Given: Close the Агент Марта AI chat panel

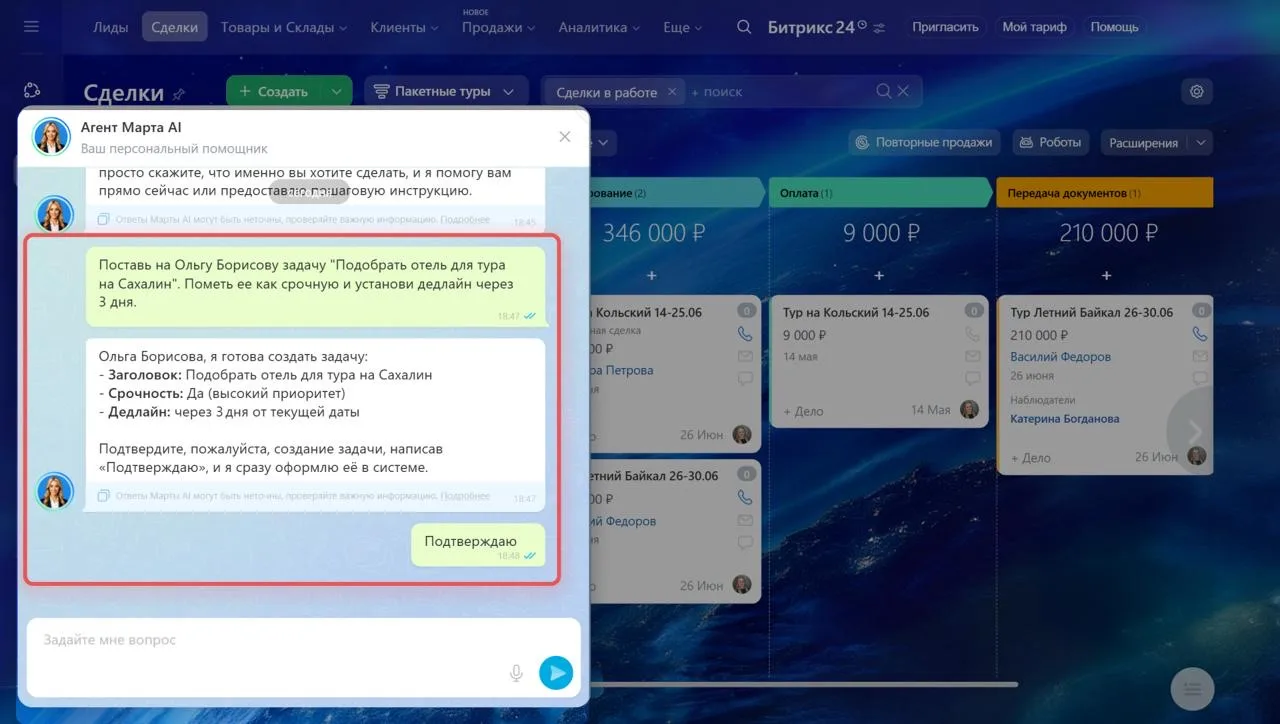Looking at the screenshot, I should pos(565,136).
